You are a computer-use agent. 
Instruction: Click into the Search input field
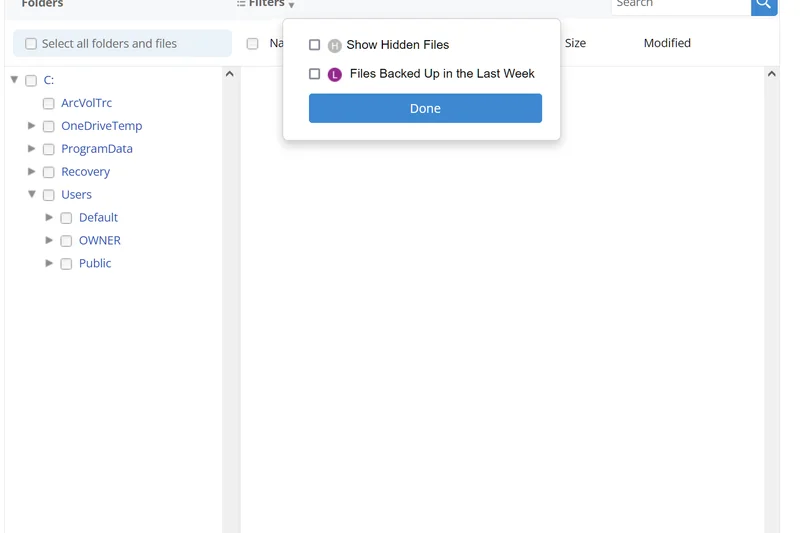680,5
